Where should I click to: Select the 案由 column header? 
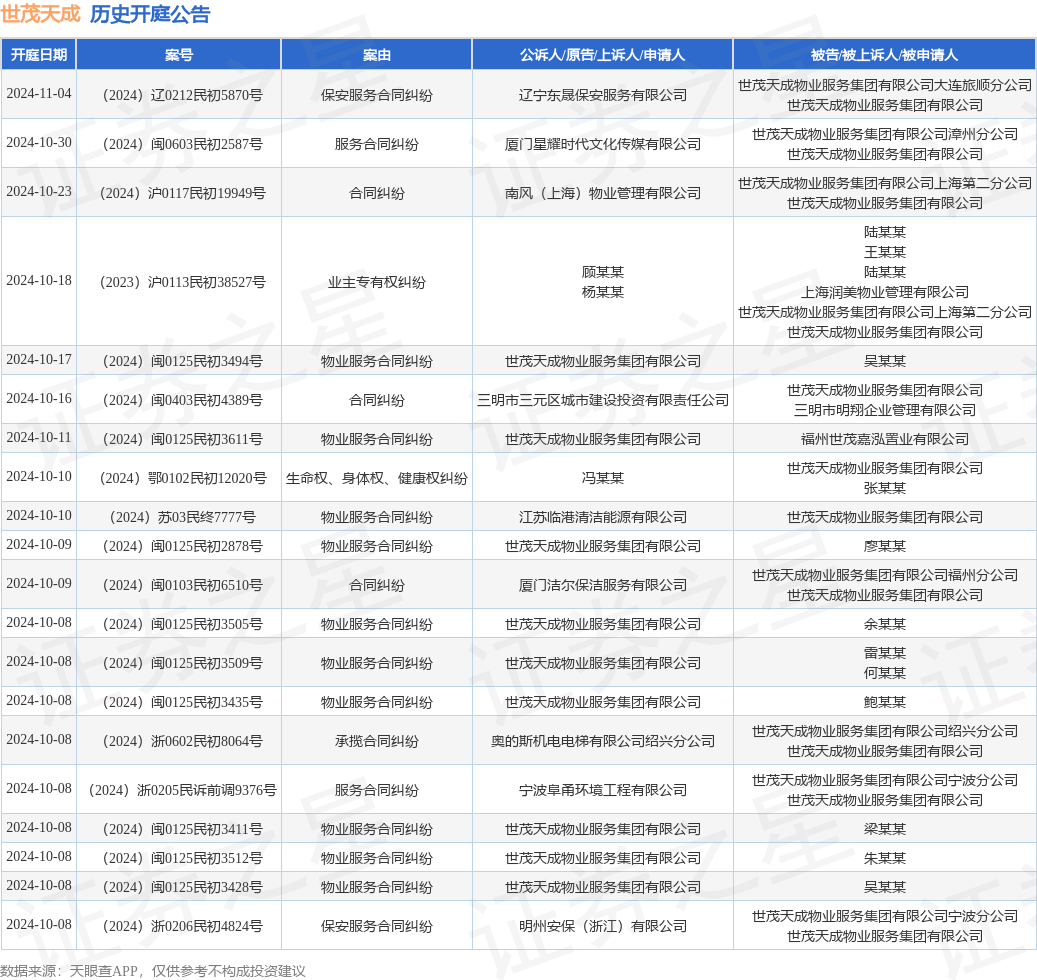pos(377,55)
